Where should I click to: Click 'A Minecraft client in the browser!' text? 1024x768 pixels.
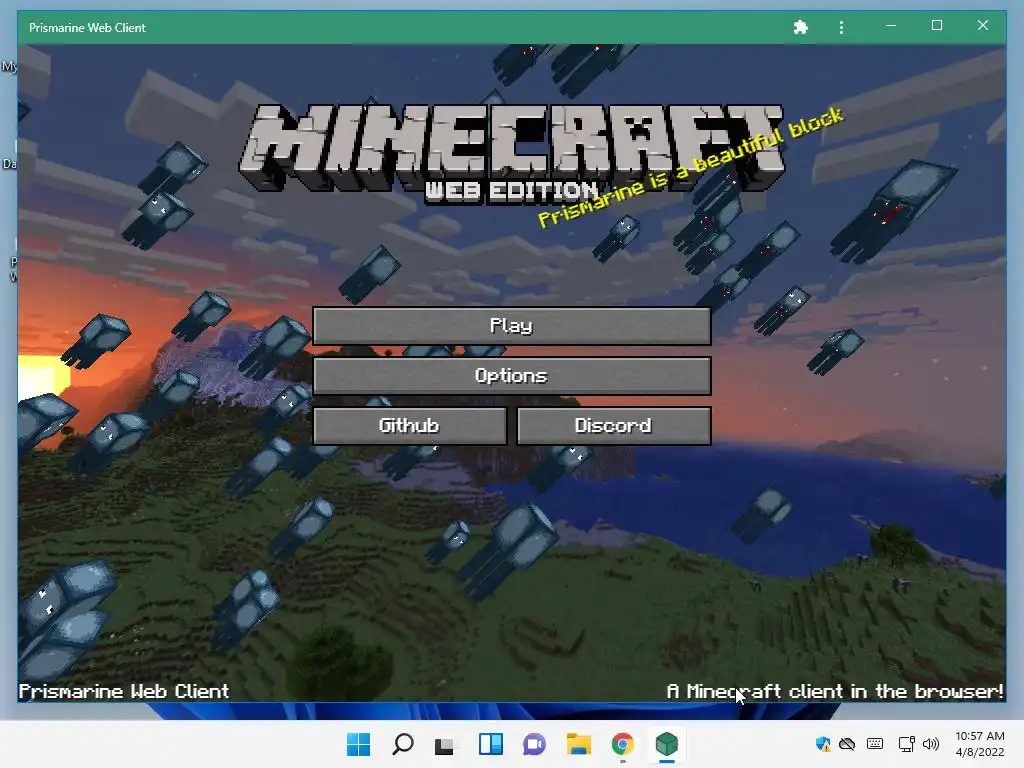[x=835, y=691]
